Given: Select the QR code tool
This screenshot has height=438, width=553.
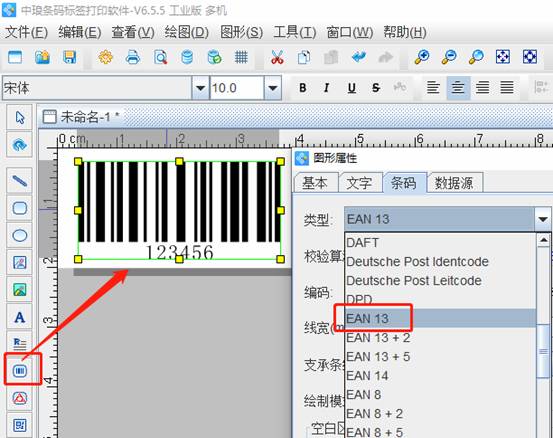Looking at the screenshot, I should 20,426.
